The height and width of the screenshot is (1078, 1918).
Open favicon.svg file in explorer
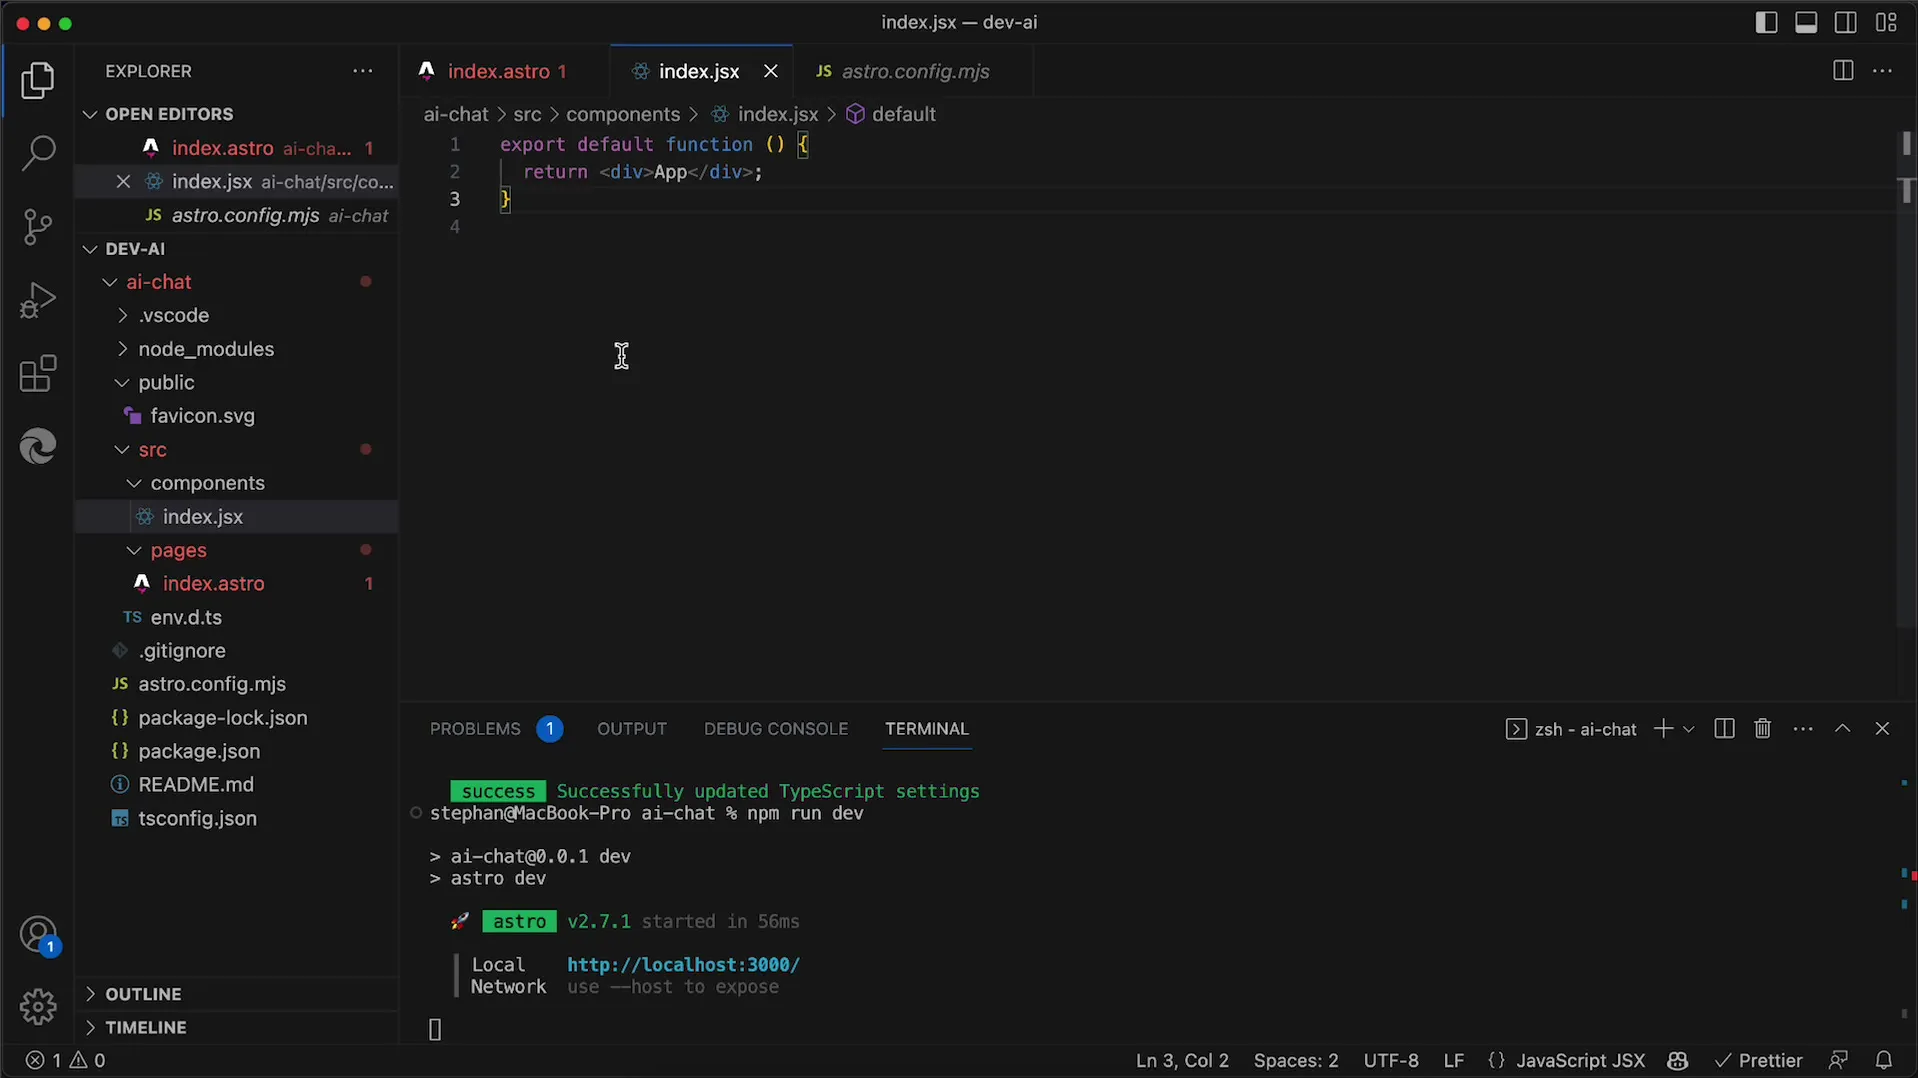[202, 416]
